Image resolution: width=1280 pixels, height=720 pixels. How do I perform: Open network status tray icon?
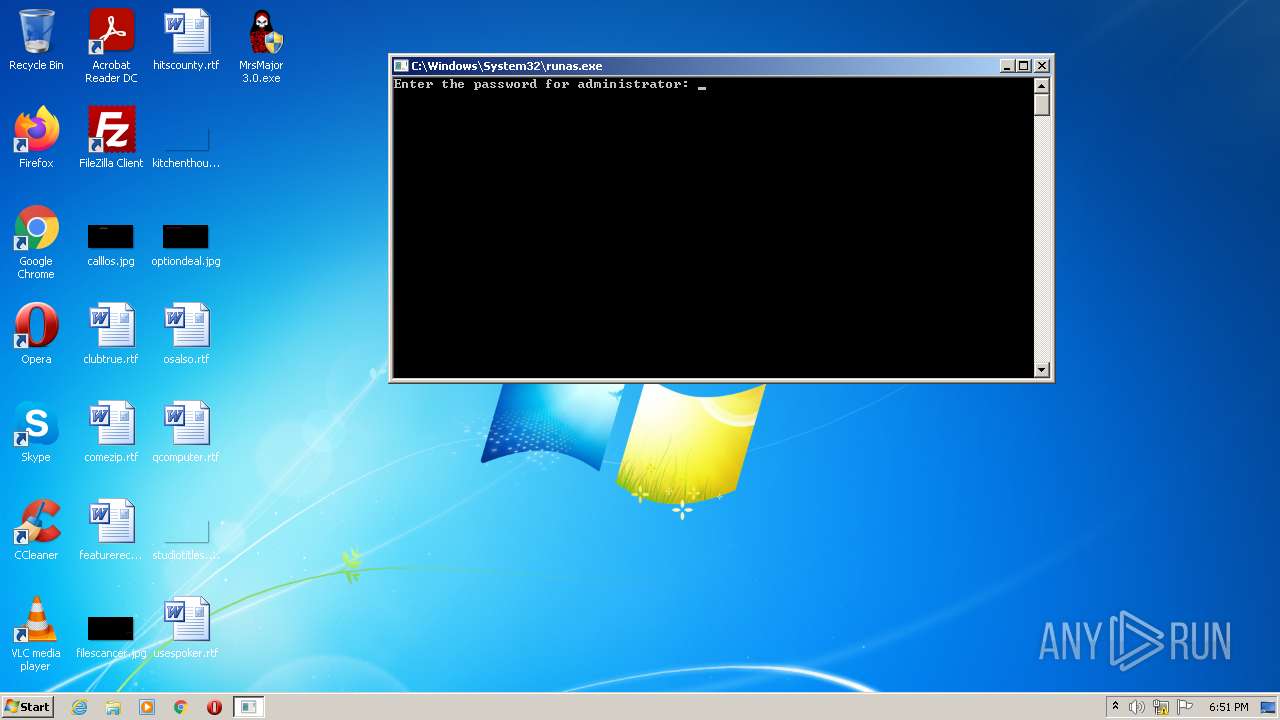click(1161, 707)
